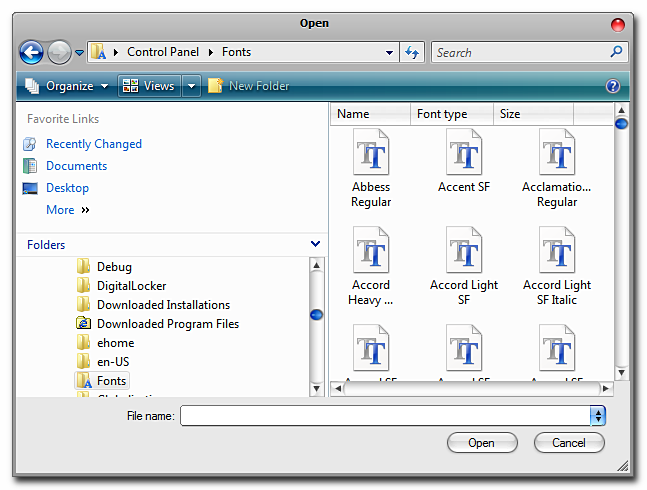Select the Fonts folder in tree
The image size is (647, 490).
coord(111,381)
